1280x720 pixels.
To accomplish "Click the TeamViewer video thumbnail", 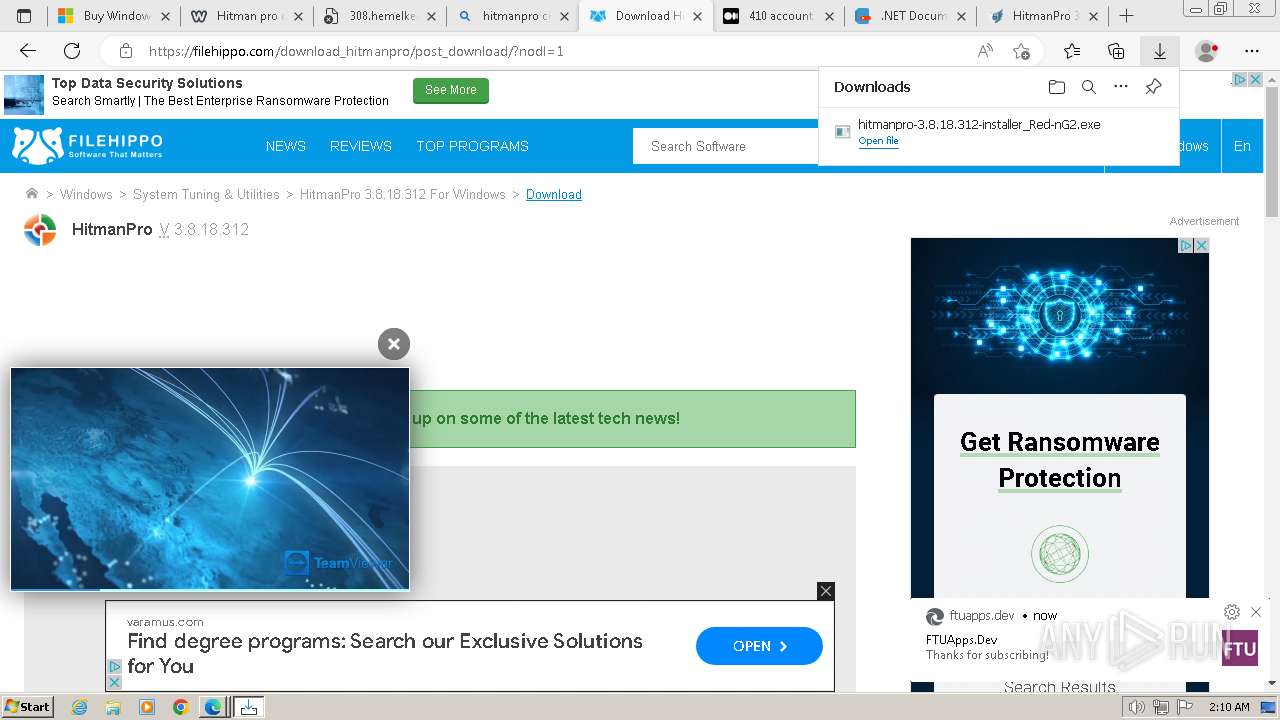I will 210,479.
